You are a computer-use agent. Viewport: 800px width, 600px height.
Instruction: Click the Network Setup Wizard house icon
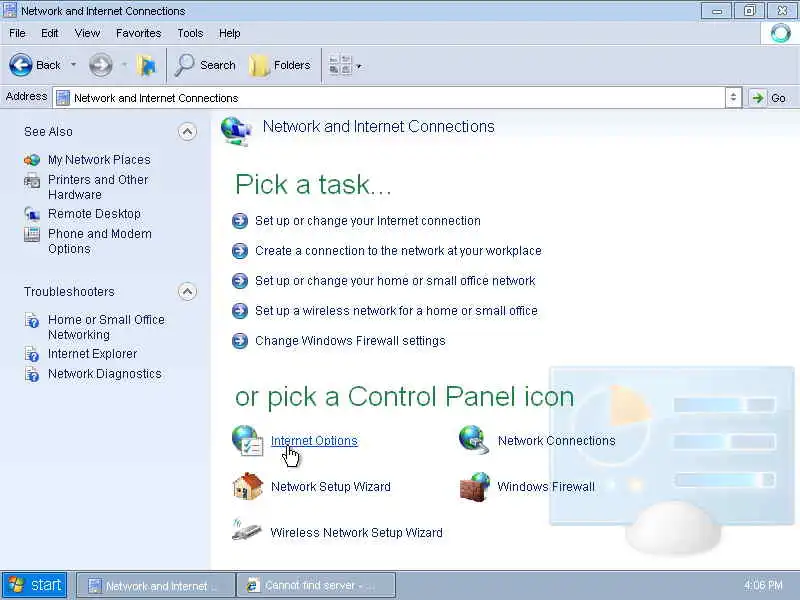pyautogui.click(x=247, y=486)
